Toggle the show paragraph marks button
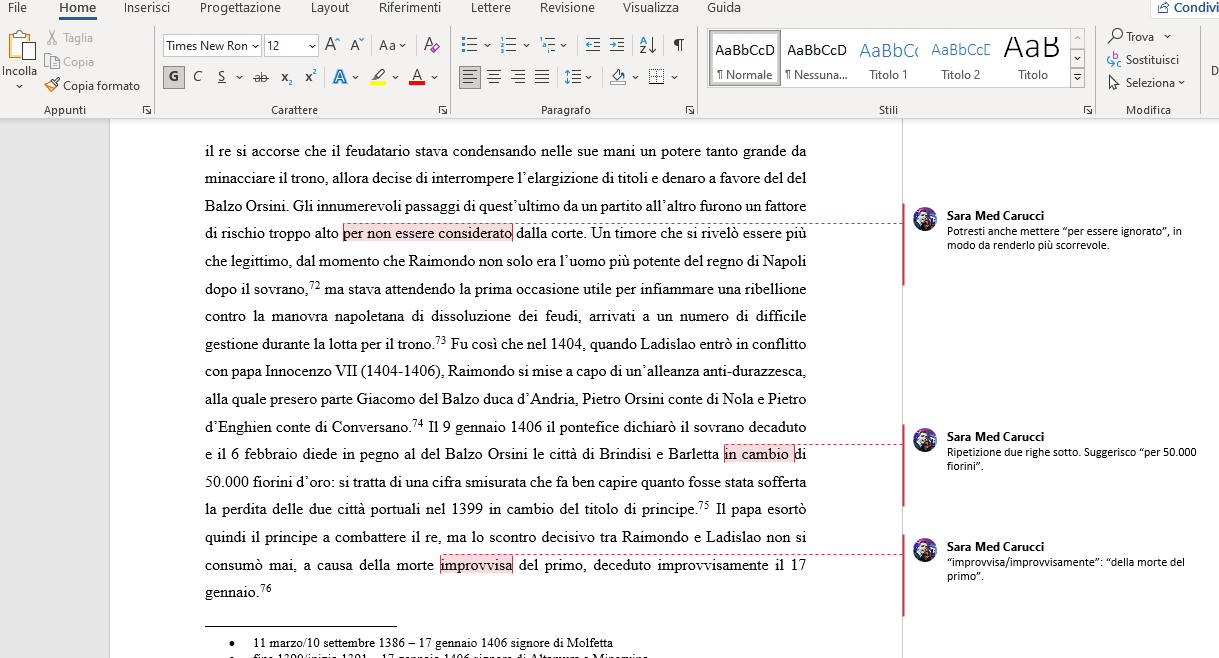Screen dimensions: 1219x658 (x=679, y=45)
